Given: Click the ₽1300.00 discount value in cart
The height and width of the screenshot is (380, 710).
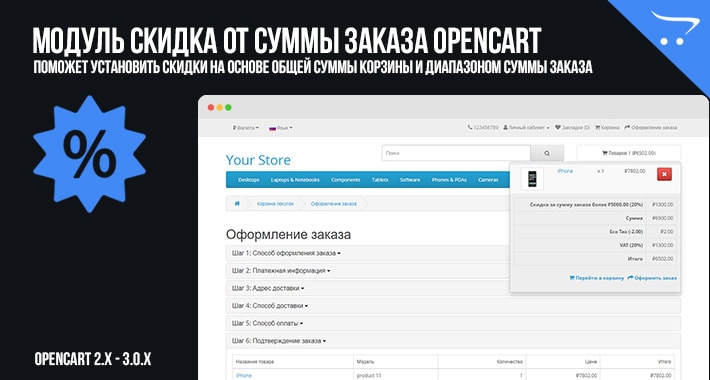Looking at the screenshot, I should click(662, 205).
